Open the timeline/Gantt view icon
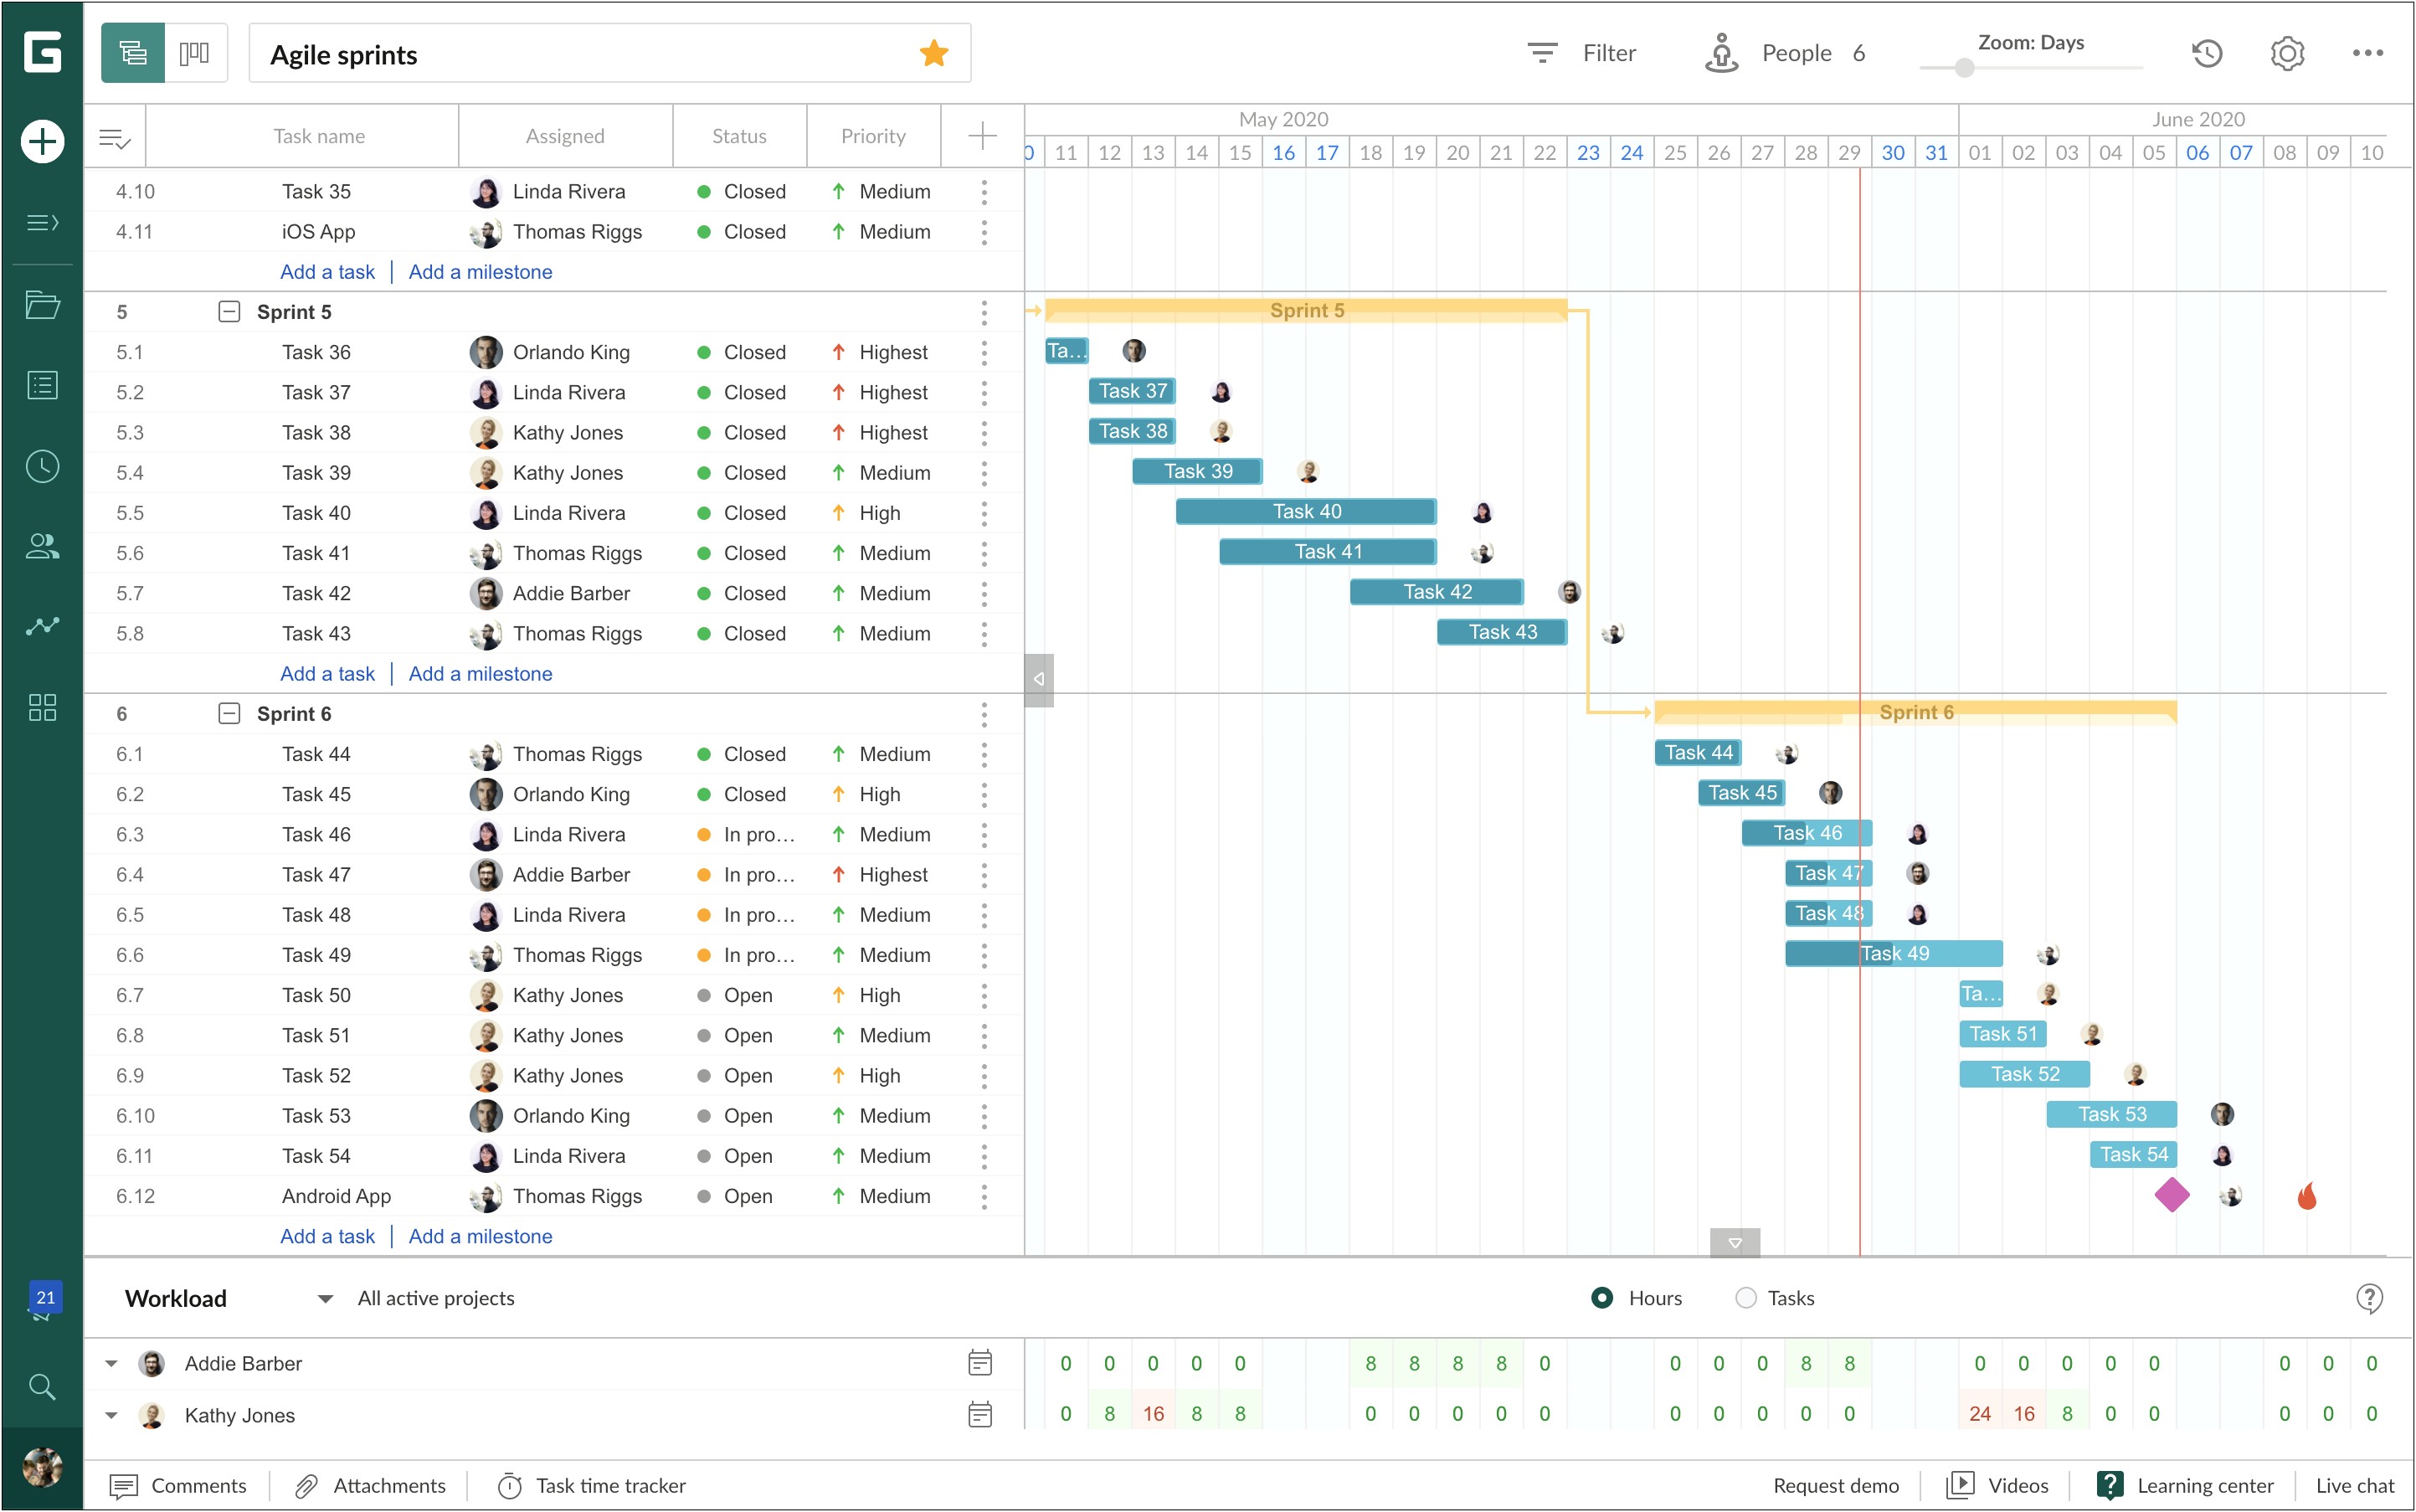 [131, 52]
